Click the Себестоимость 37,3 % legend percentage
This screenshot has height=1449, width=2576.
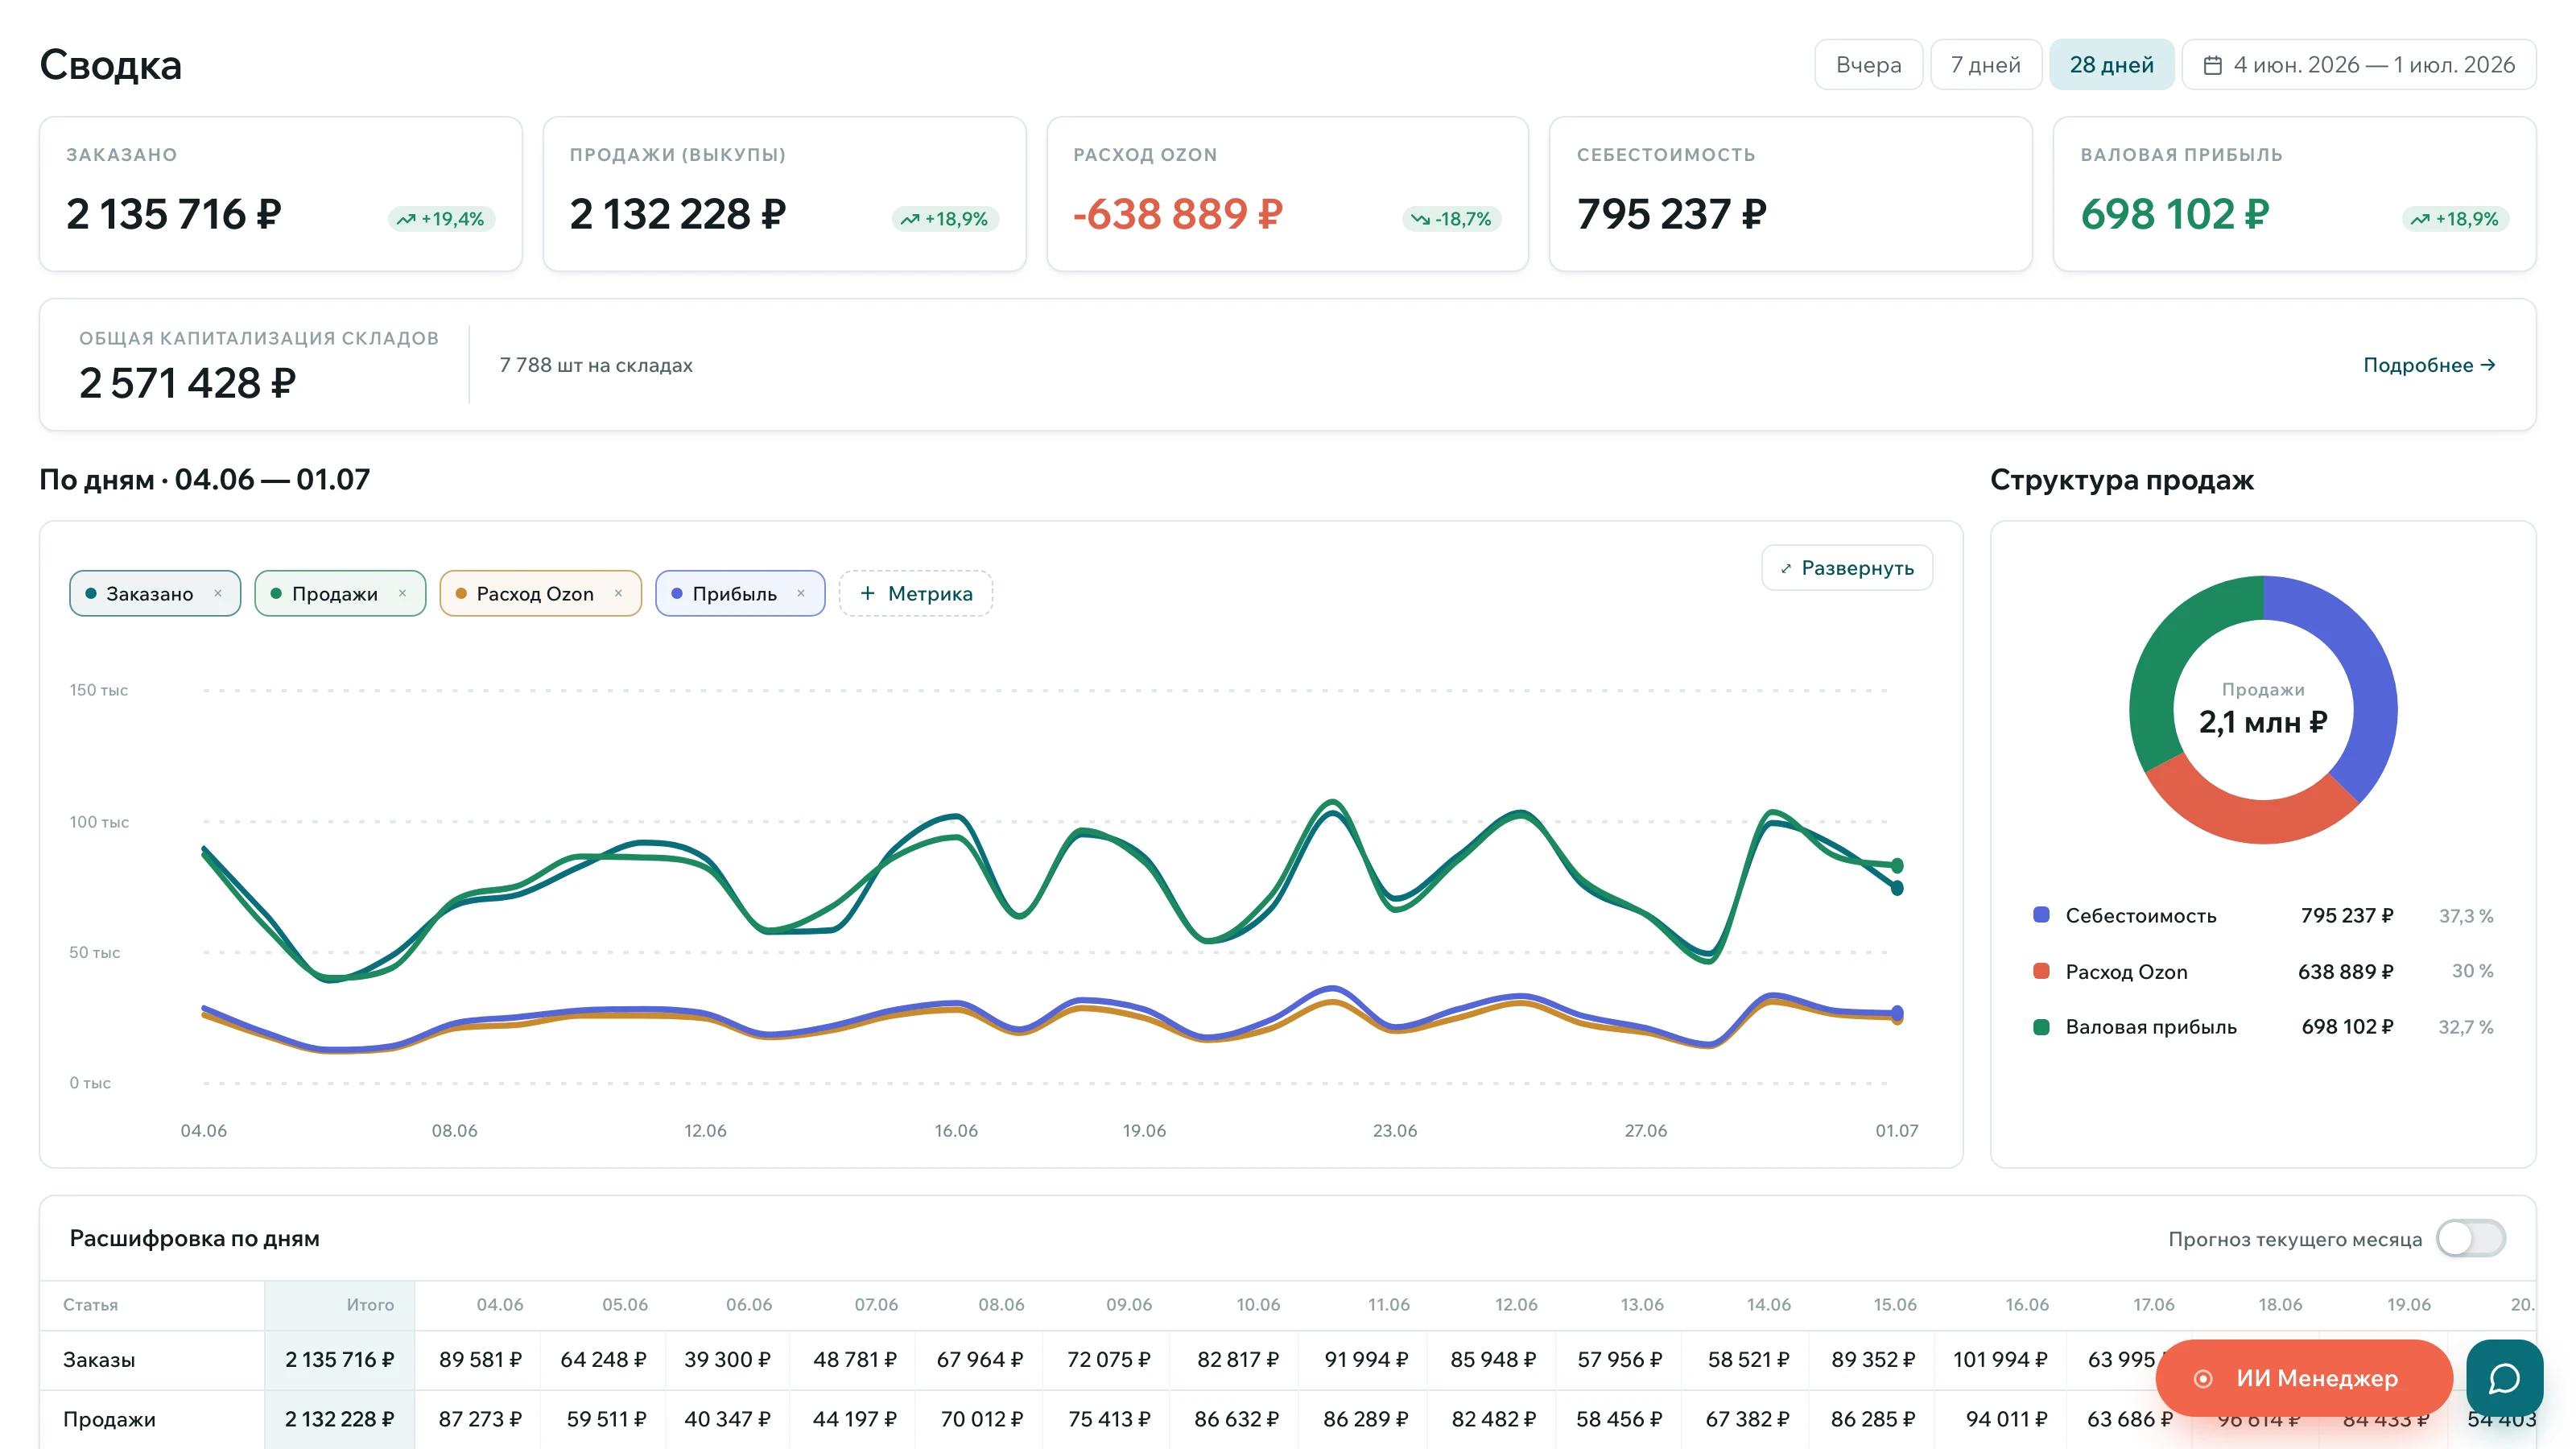[2466, 915]
